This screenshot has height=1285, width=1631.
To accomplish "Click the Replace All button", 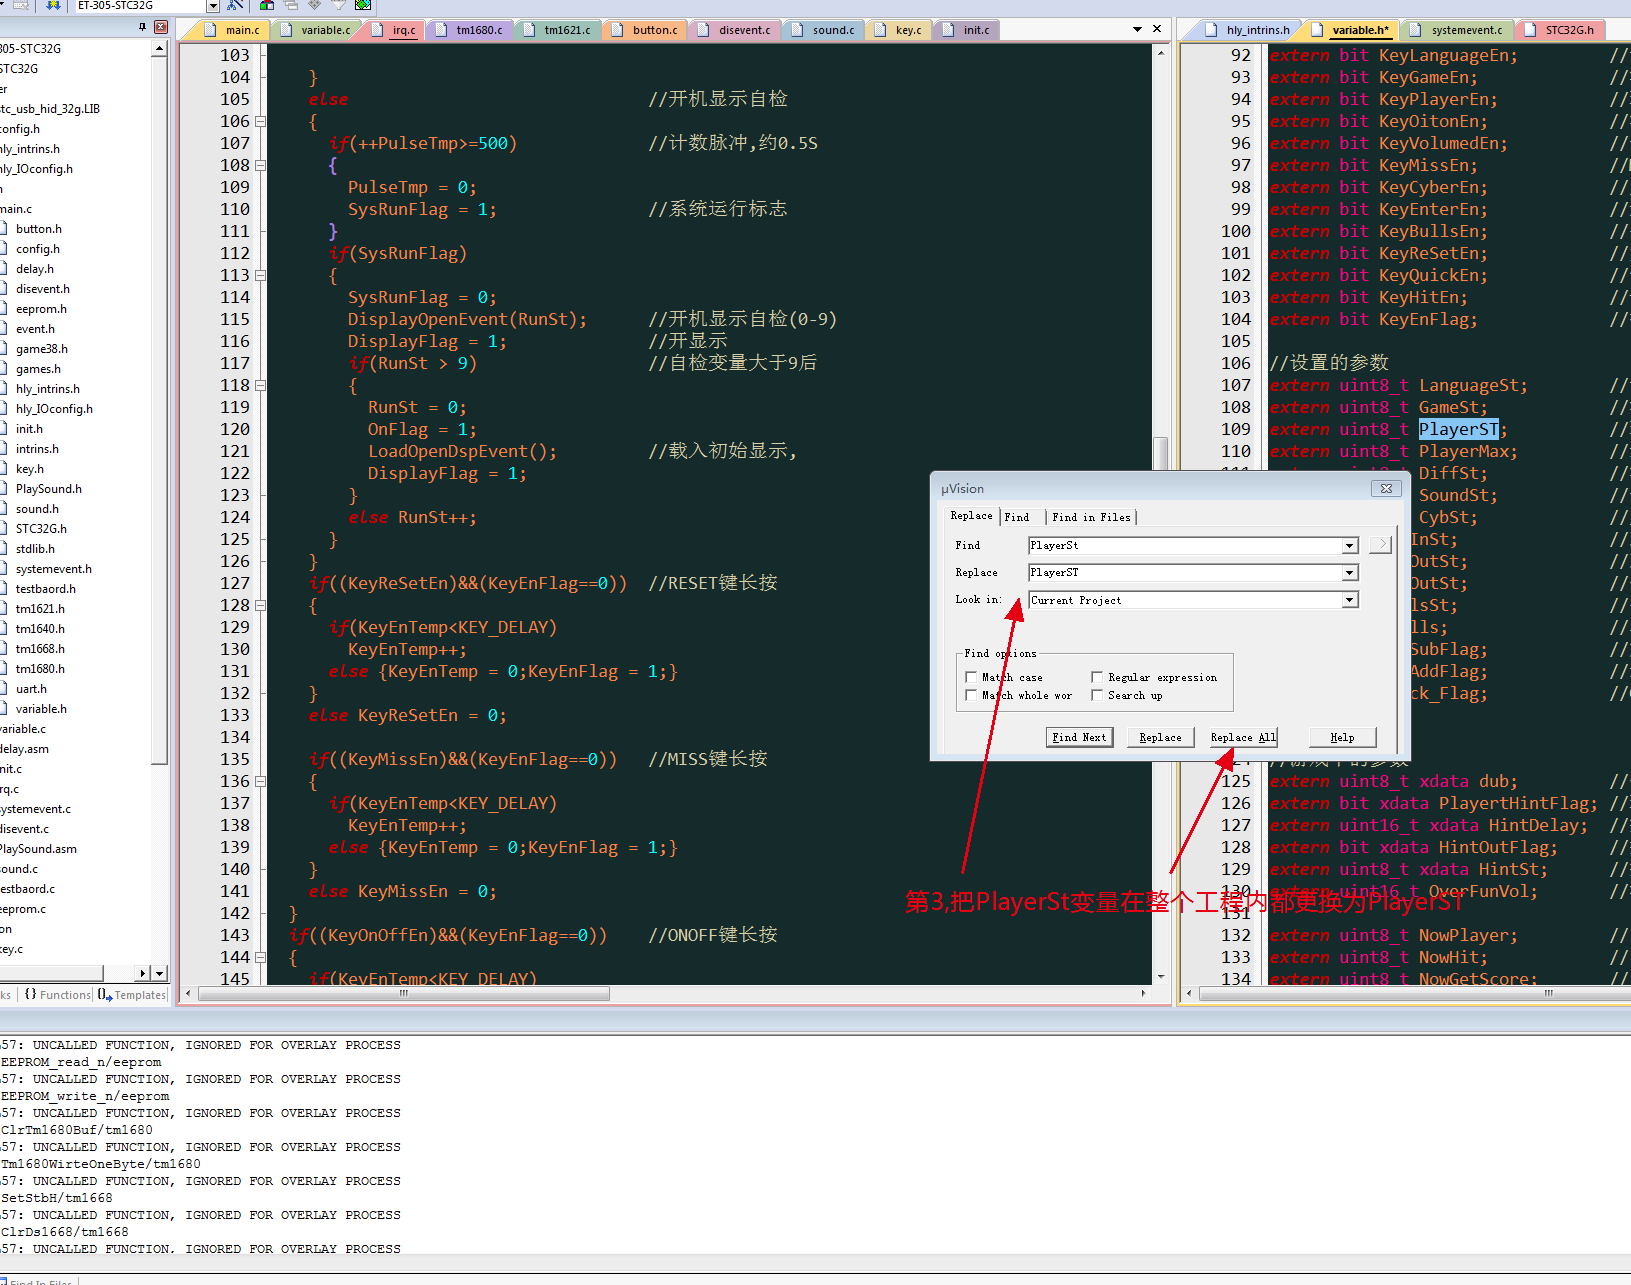I will click(x=1243, y=737).
